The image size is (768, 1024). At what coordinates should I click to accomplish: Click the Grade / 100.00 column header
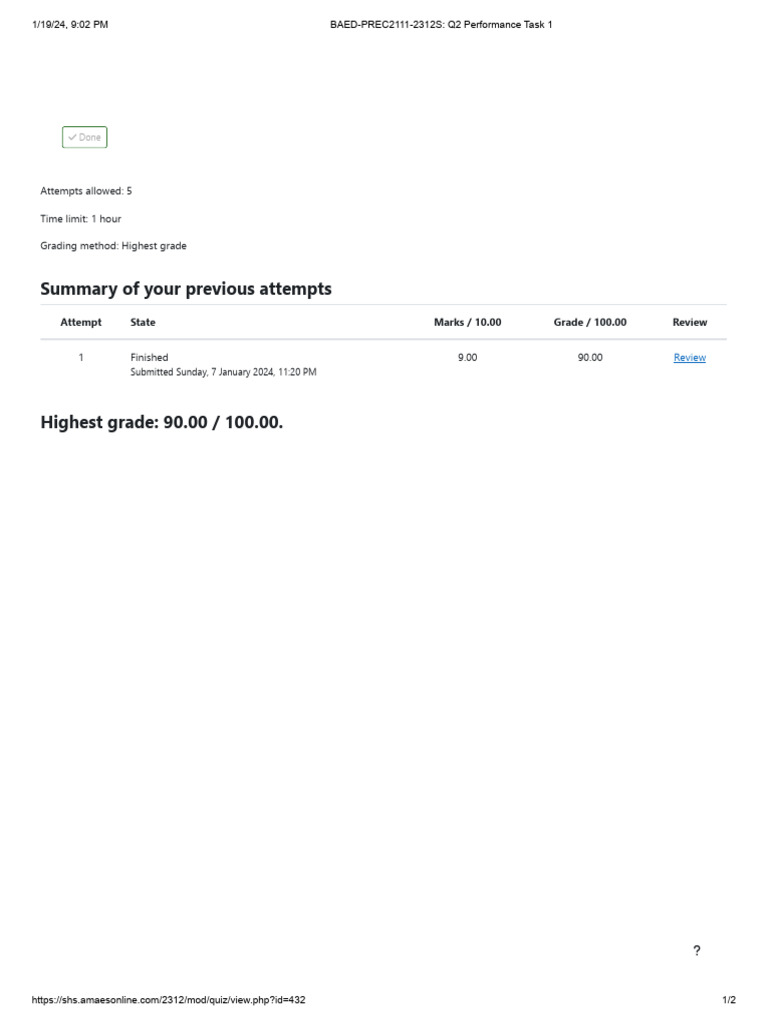pos(590,323)
